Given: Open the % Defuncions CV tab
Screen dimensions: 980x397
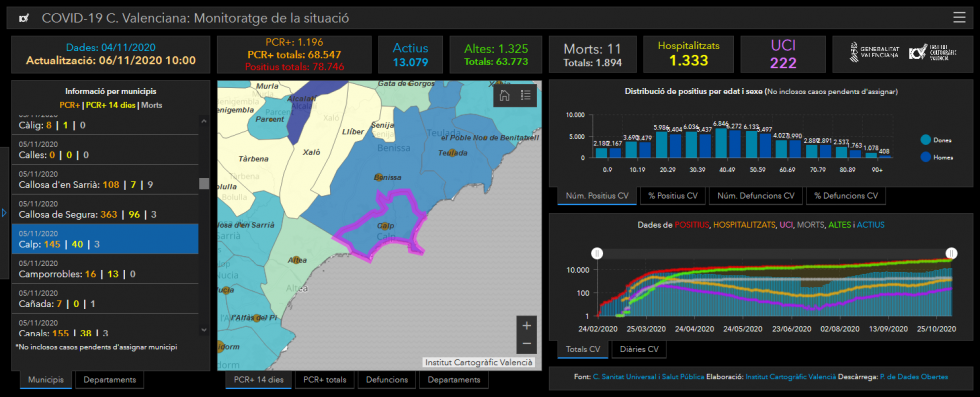Looking at the screenshot, I should tap(846, 196).
